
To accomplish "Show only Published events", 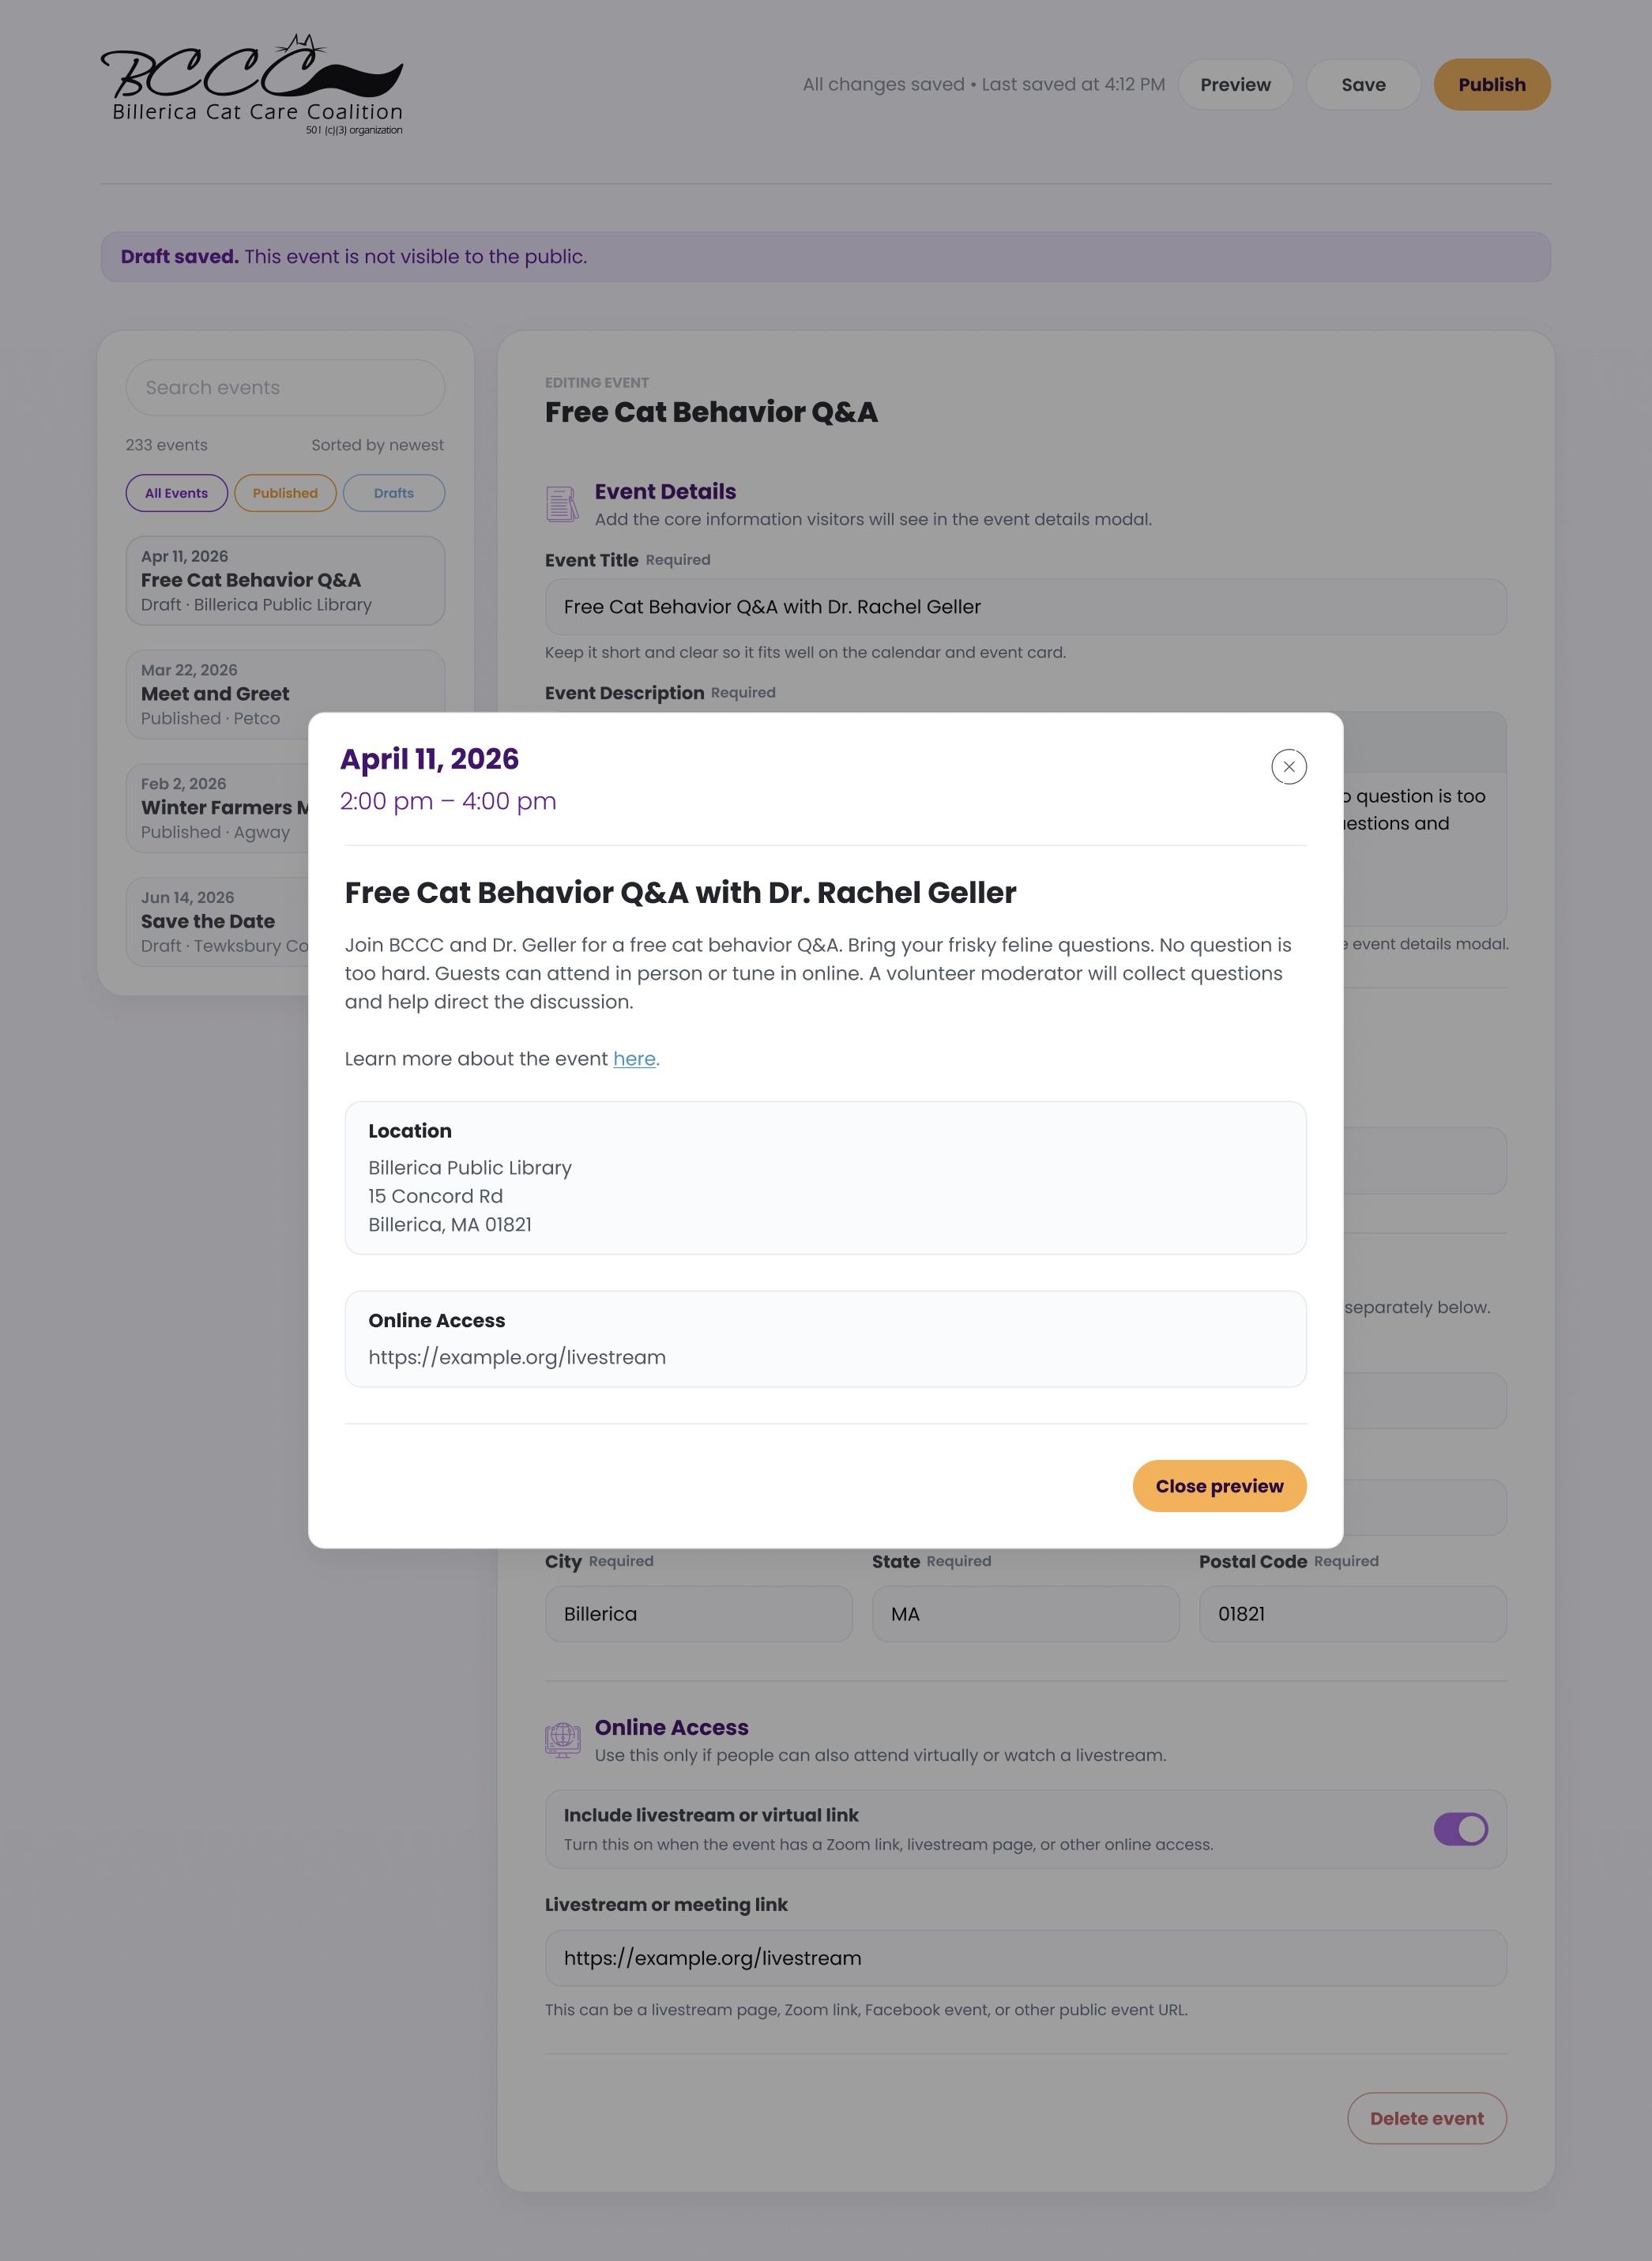I will (285, 493).
